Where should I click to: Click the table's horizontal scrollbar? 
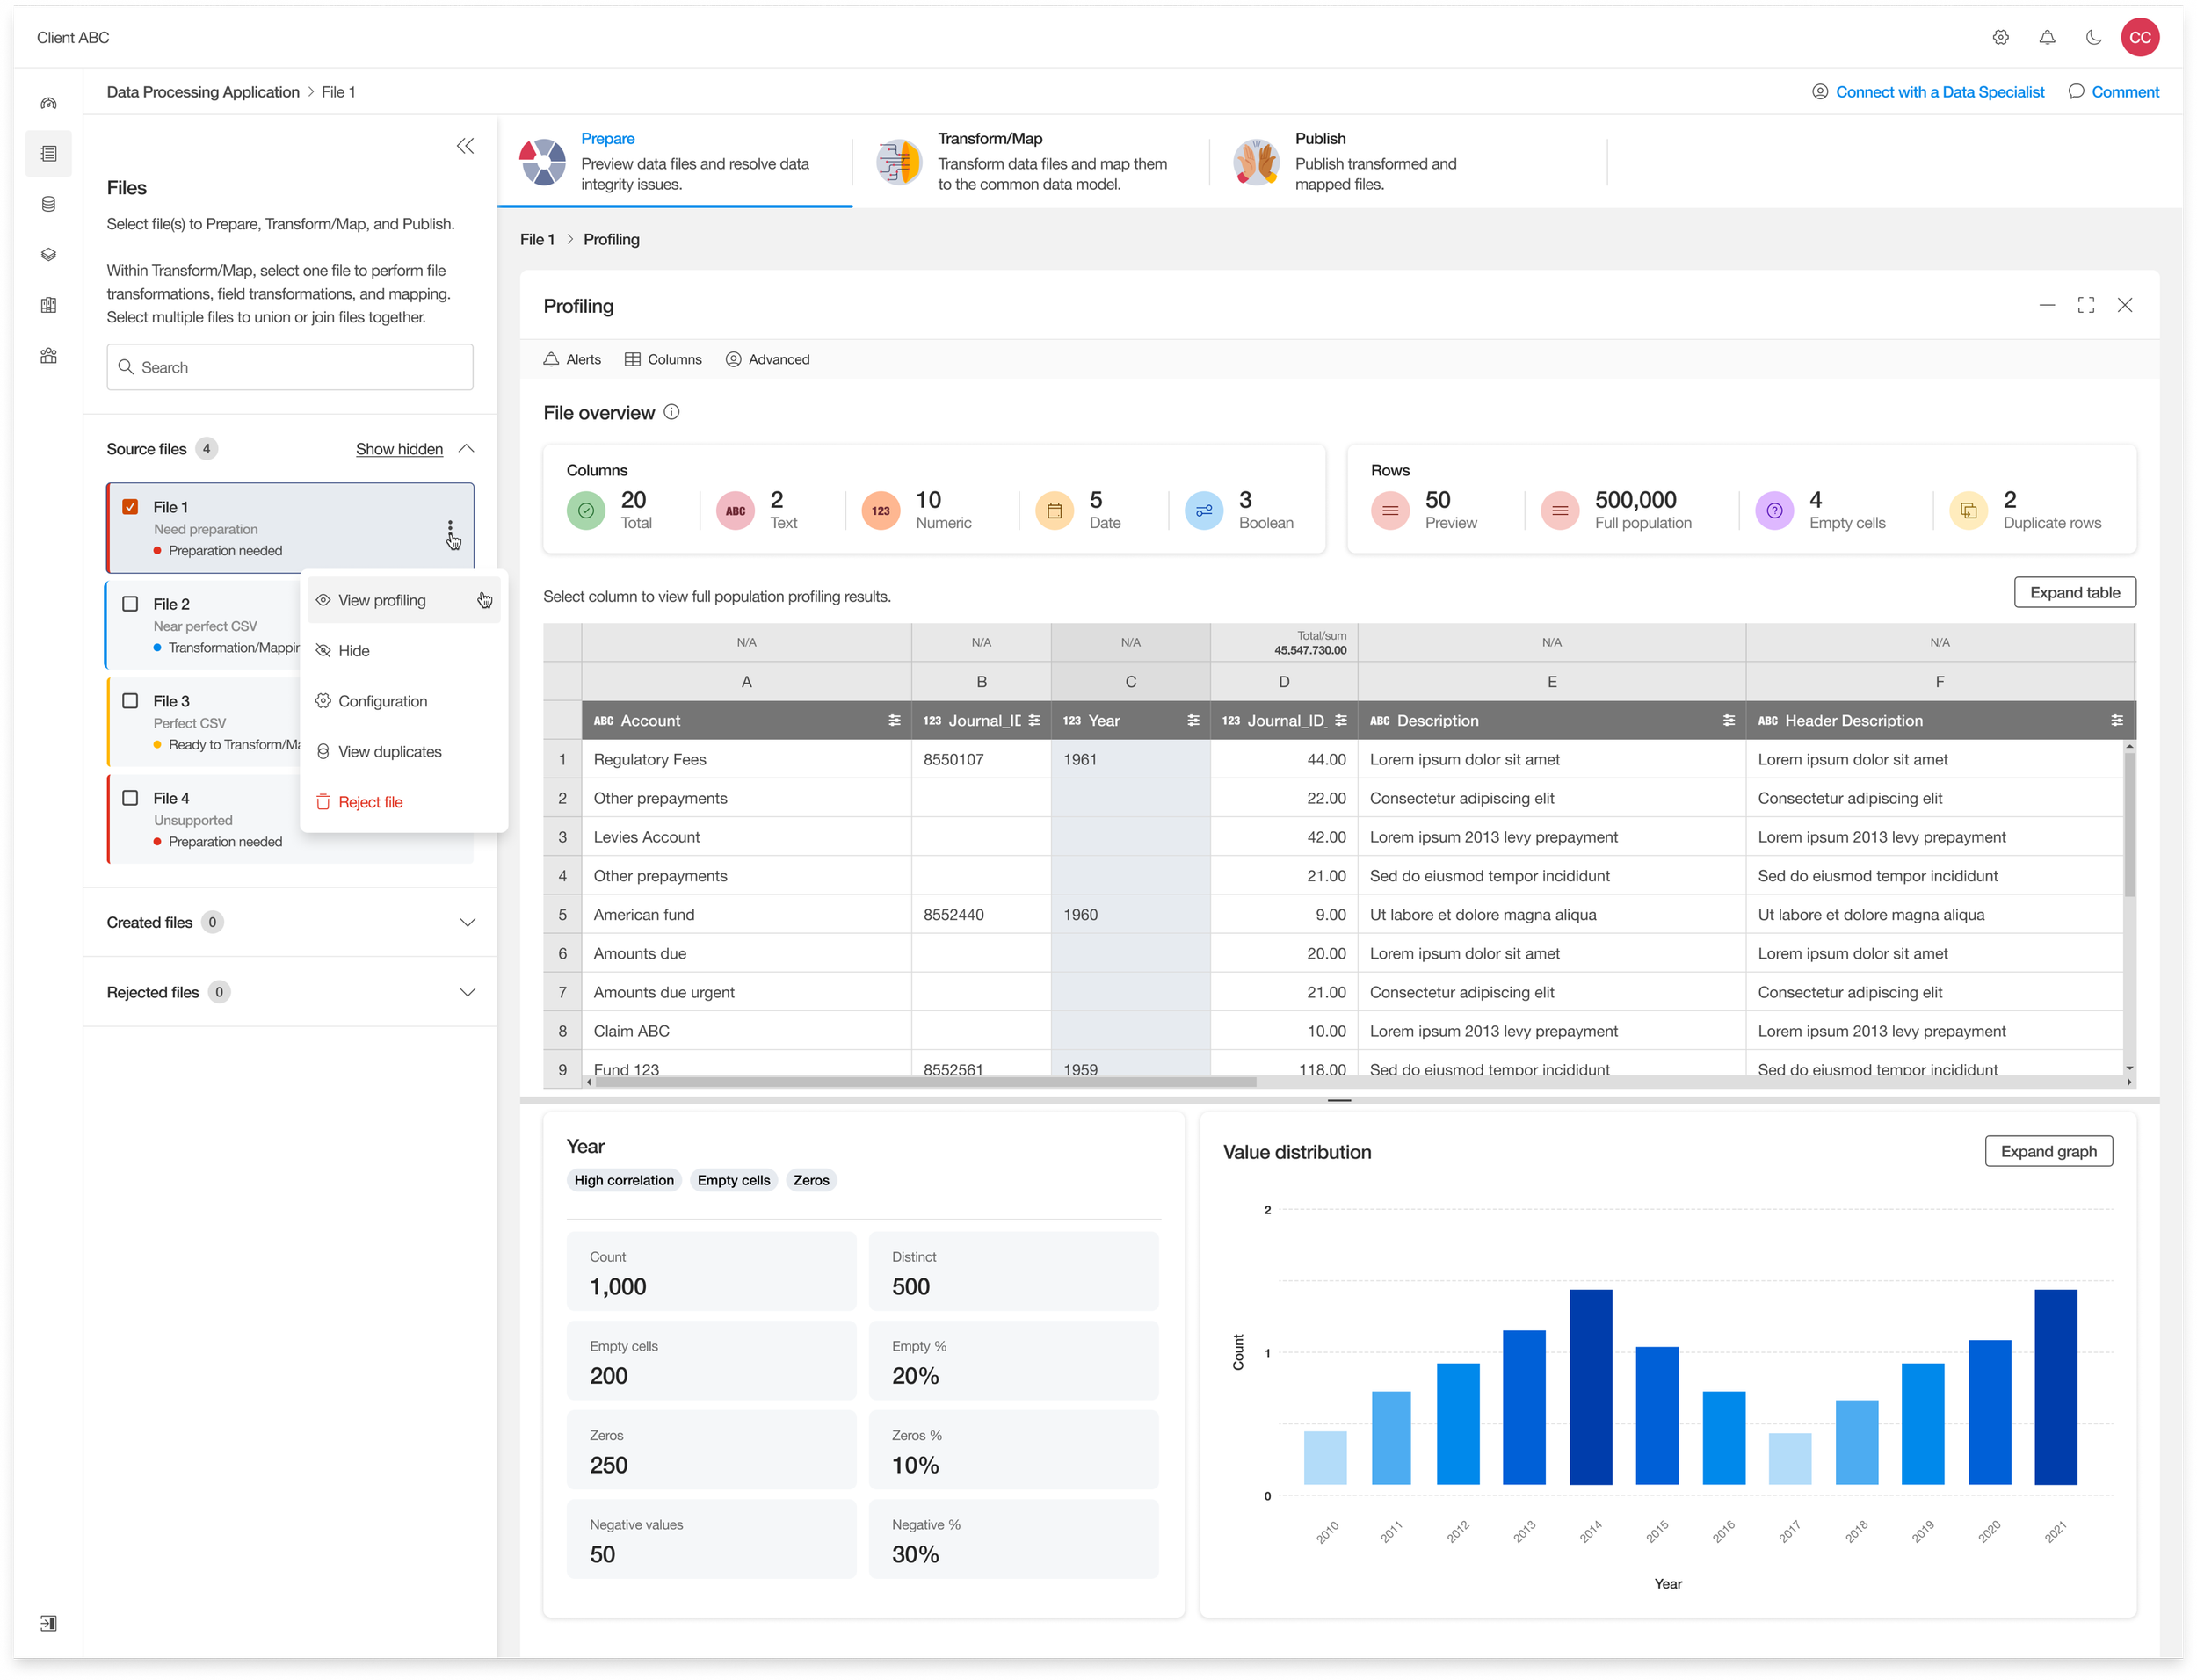point(925,1082)
